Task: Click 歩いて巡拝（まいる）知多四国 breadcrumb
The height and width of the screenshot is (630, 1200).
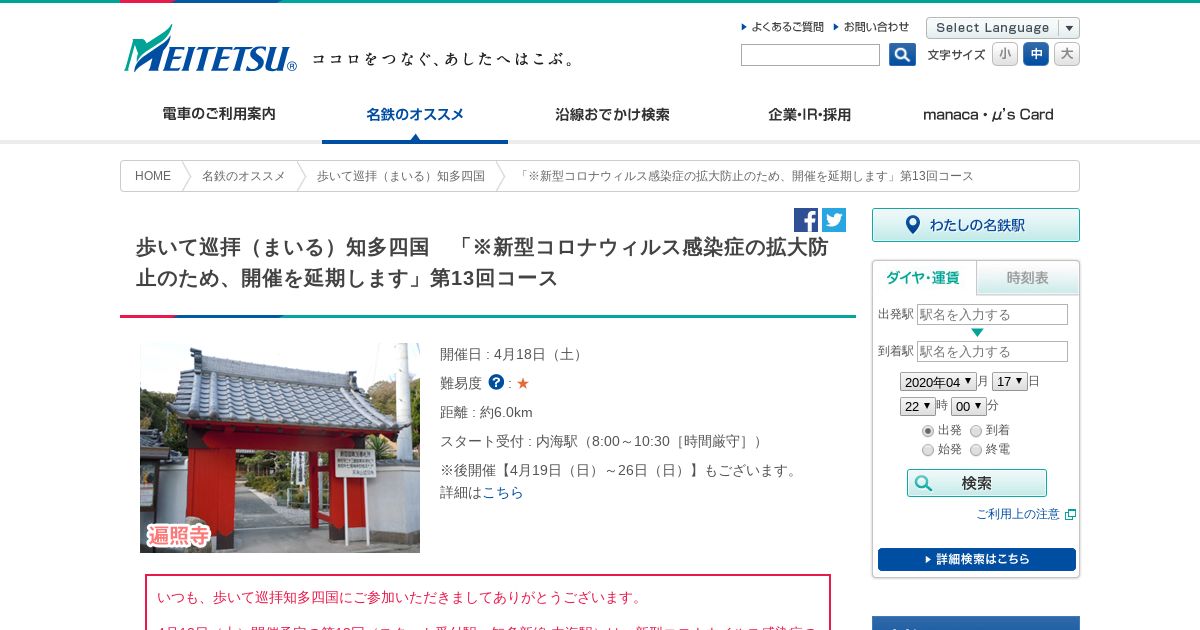Action: click(401, 176)
